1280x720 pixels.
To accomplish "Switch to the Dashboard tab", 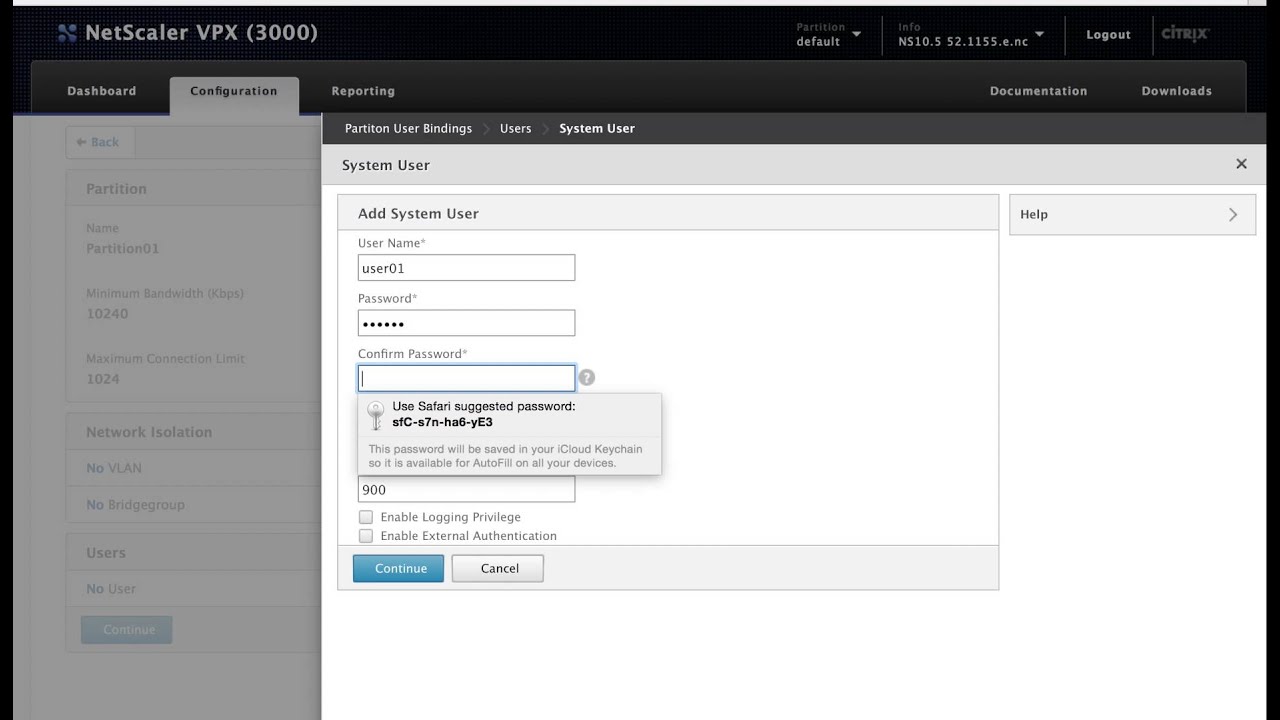I will [102, 91].
